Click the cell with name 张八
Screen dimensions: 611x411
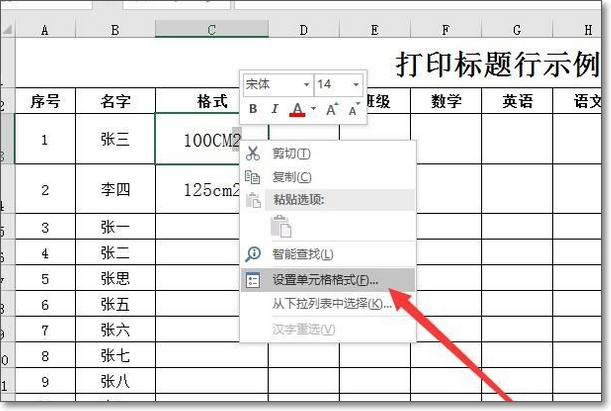point(115,381)
